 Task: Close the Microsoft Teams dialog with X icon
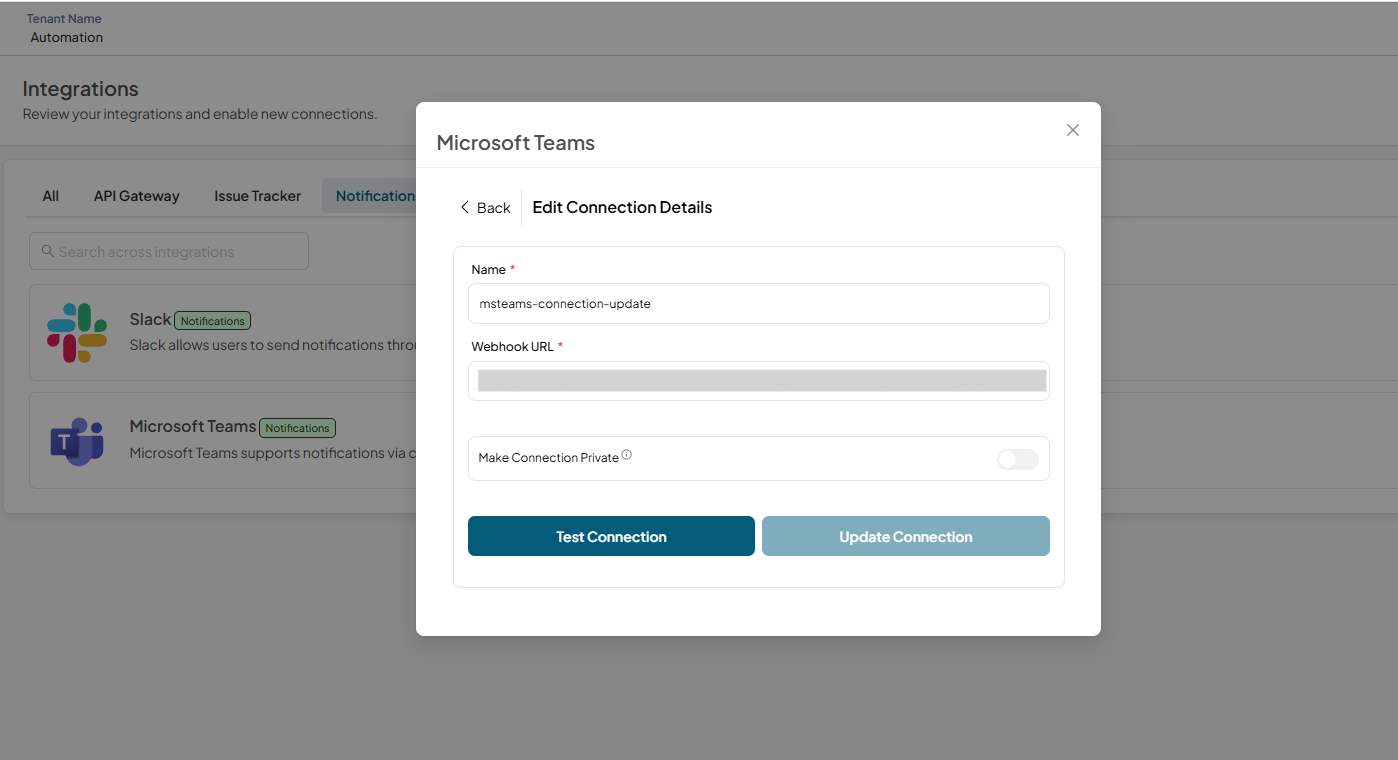tap(1073, 130)
